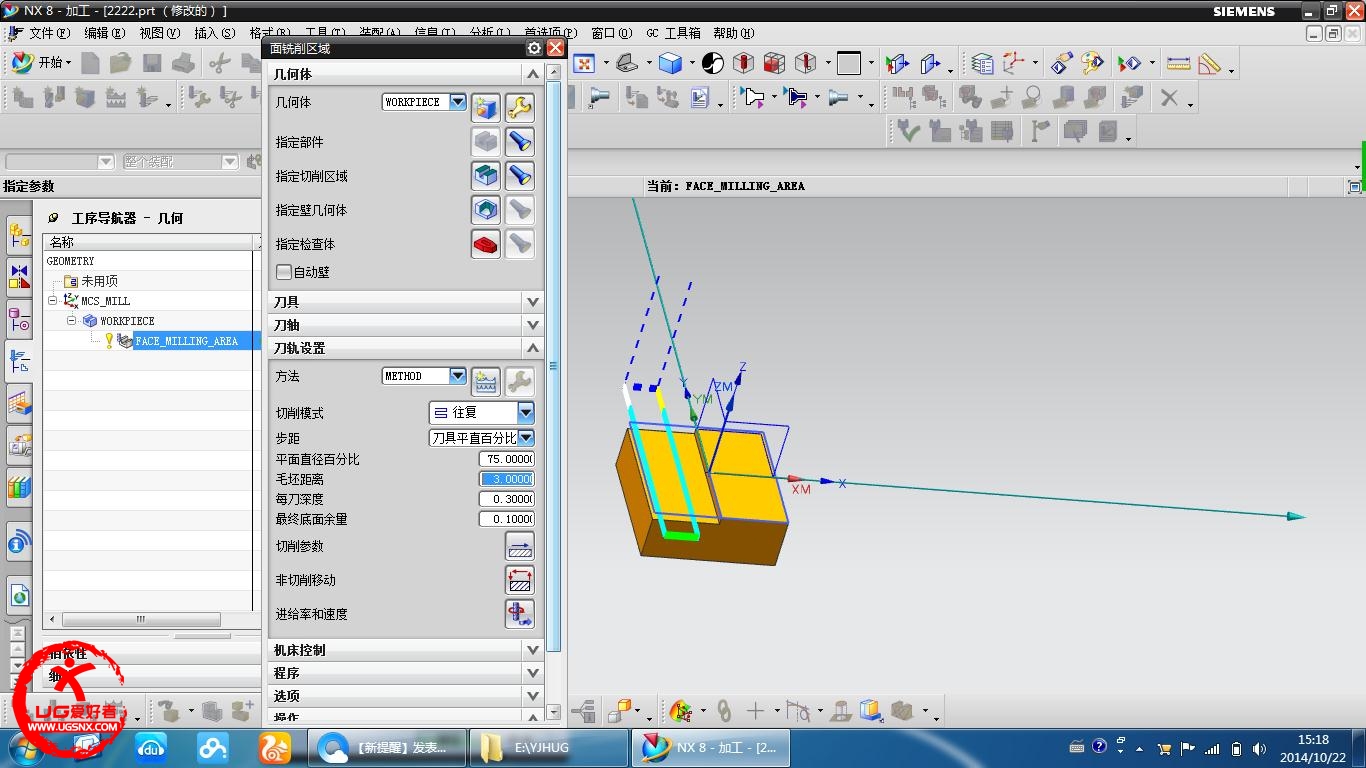Click the measure distance ruler icon

pyautogui.click(x=1179, y=64)
